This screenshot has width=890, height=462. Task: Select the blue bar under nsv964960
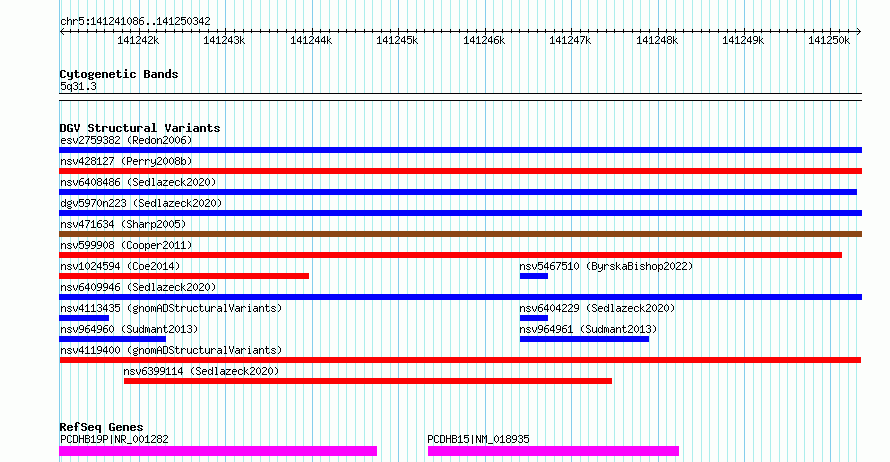[x=112, y=339]
